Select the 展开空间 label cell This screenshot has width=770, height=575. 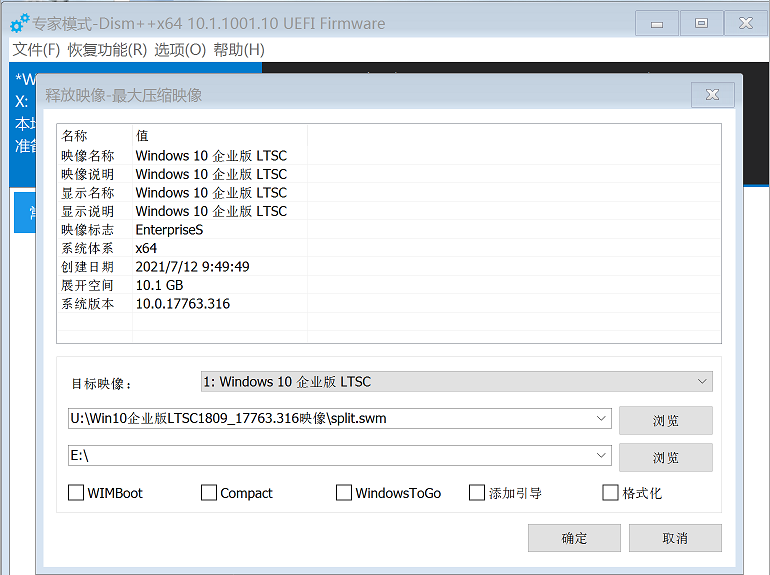pos(87,285)
